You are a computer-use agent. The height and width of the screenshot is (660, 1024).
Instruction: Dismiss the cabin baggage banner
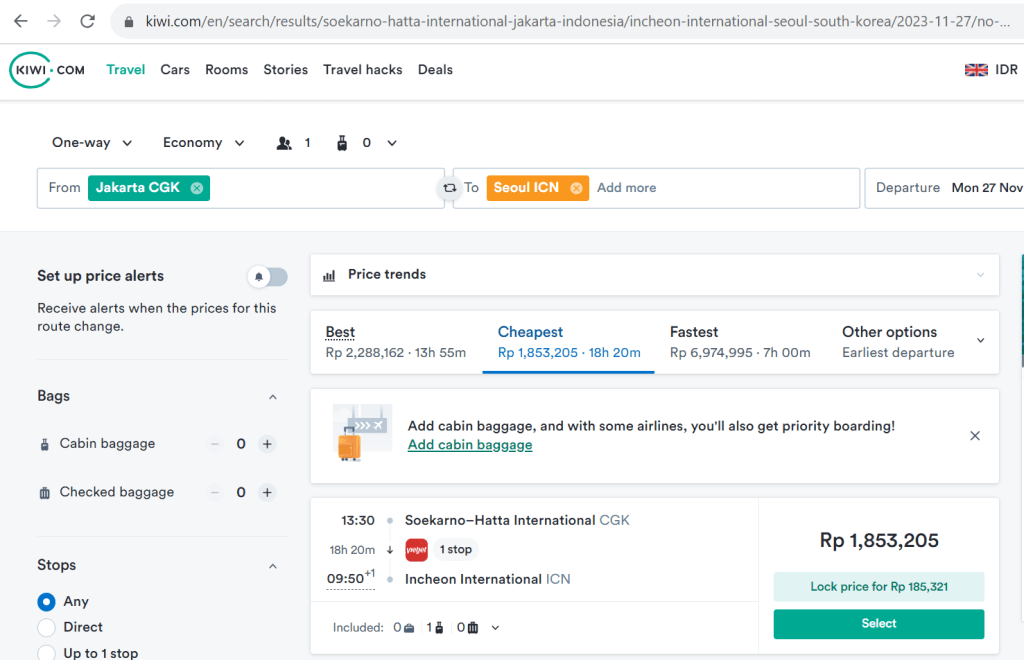[975, 436]
